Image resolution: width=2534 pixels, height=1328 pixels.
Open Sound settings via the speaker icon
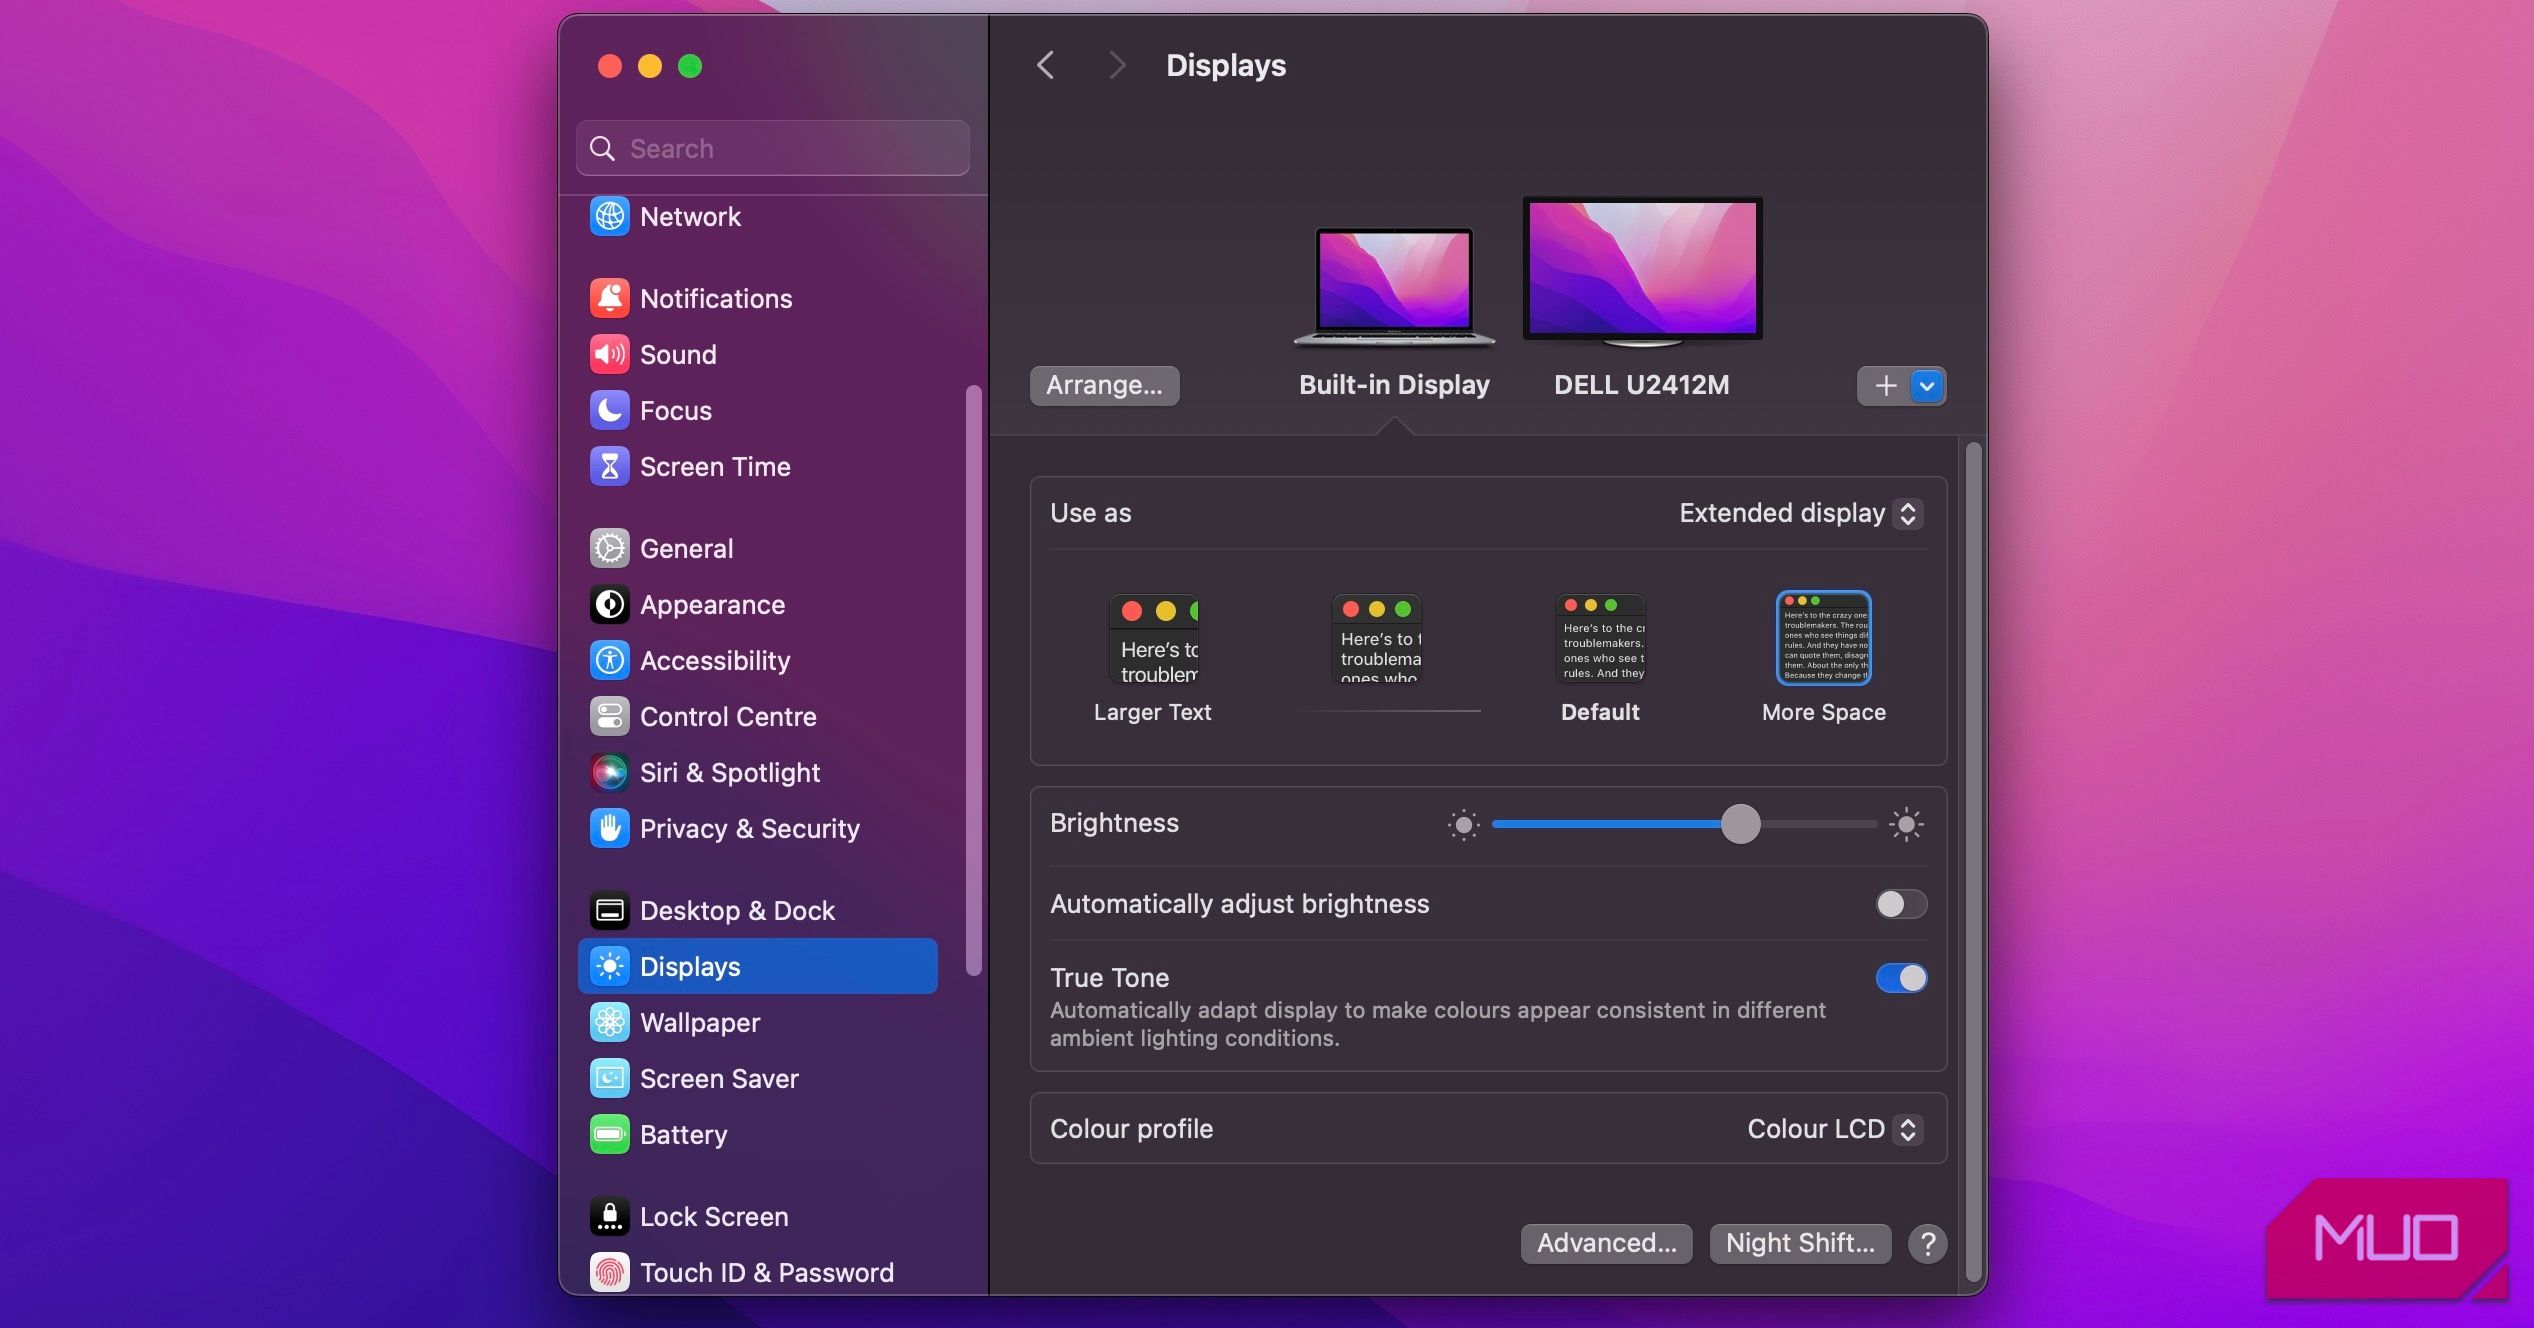pyautogui.click(x=611, y=354)
